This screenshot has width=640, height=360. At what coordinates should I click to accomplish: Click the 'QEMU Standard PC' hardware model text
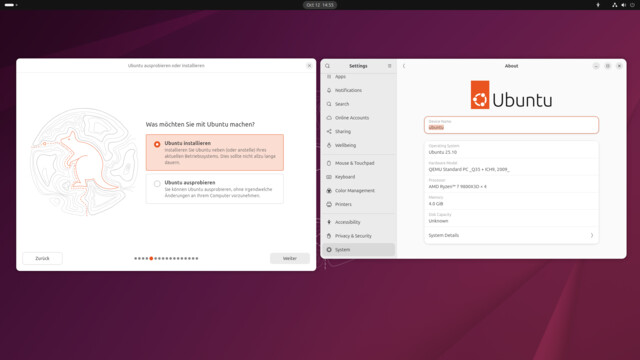[469, 169]
